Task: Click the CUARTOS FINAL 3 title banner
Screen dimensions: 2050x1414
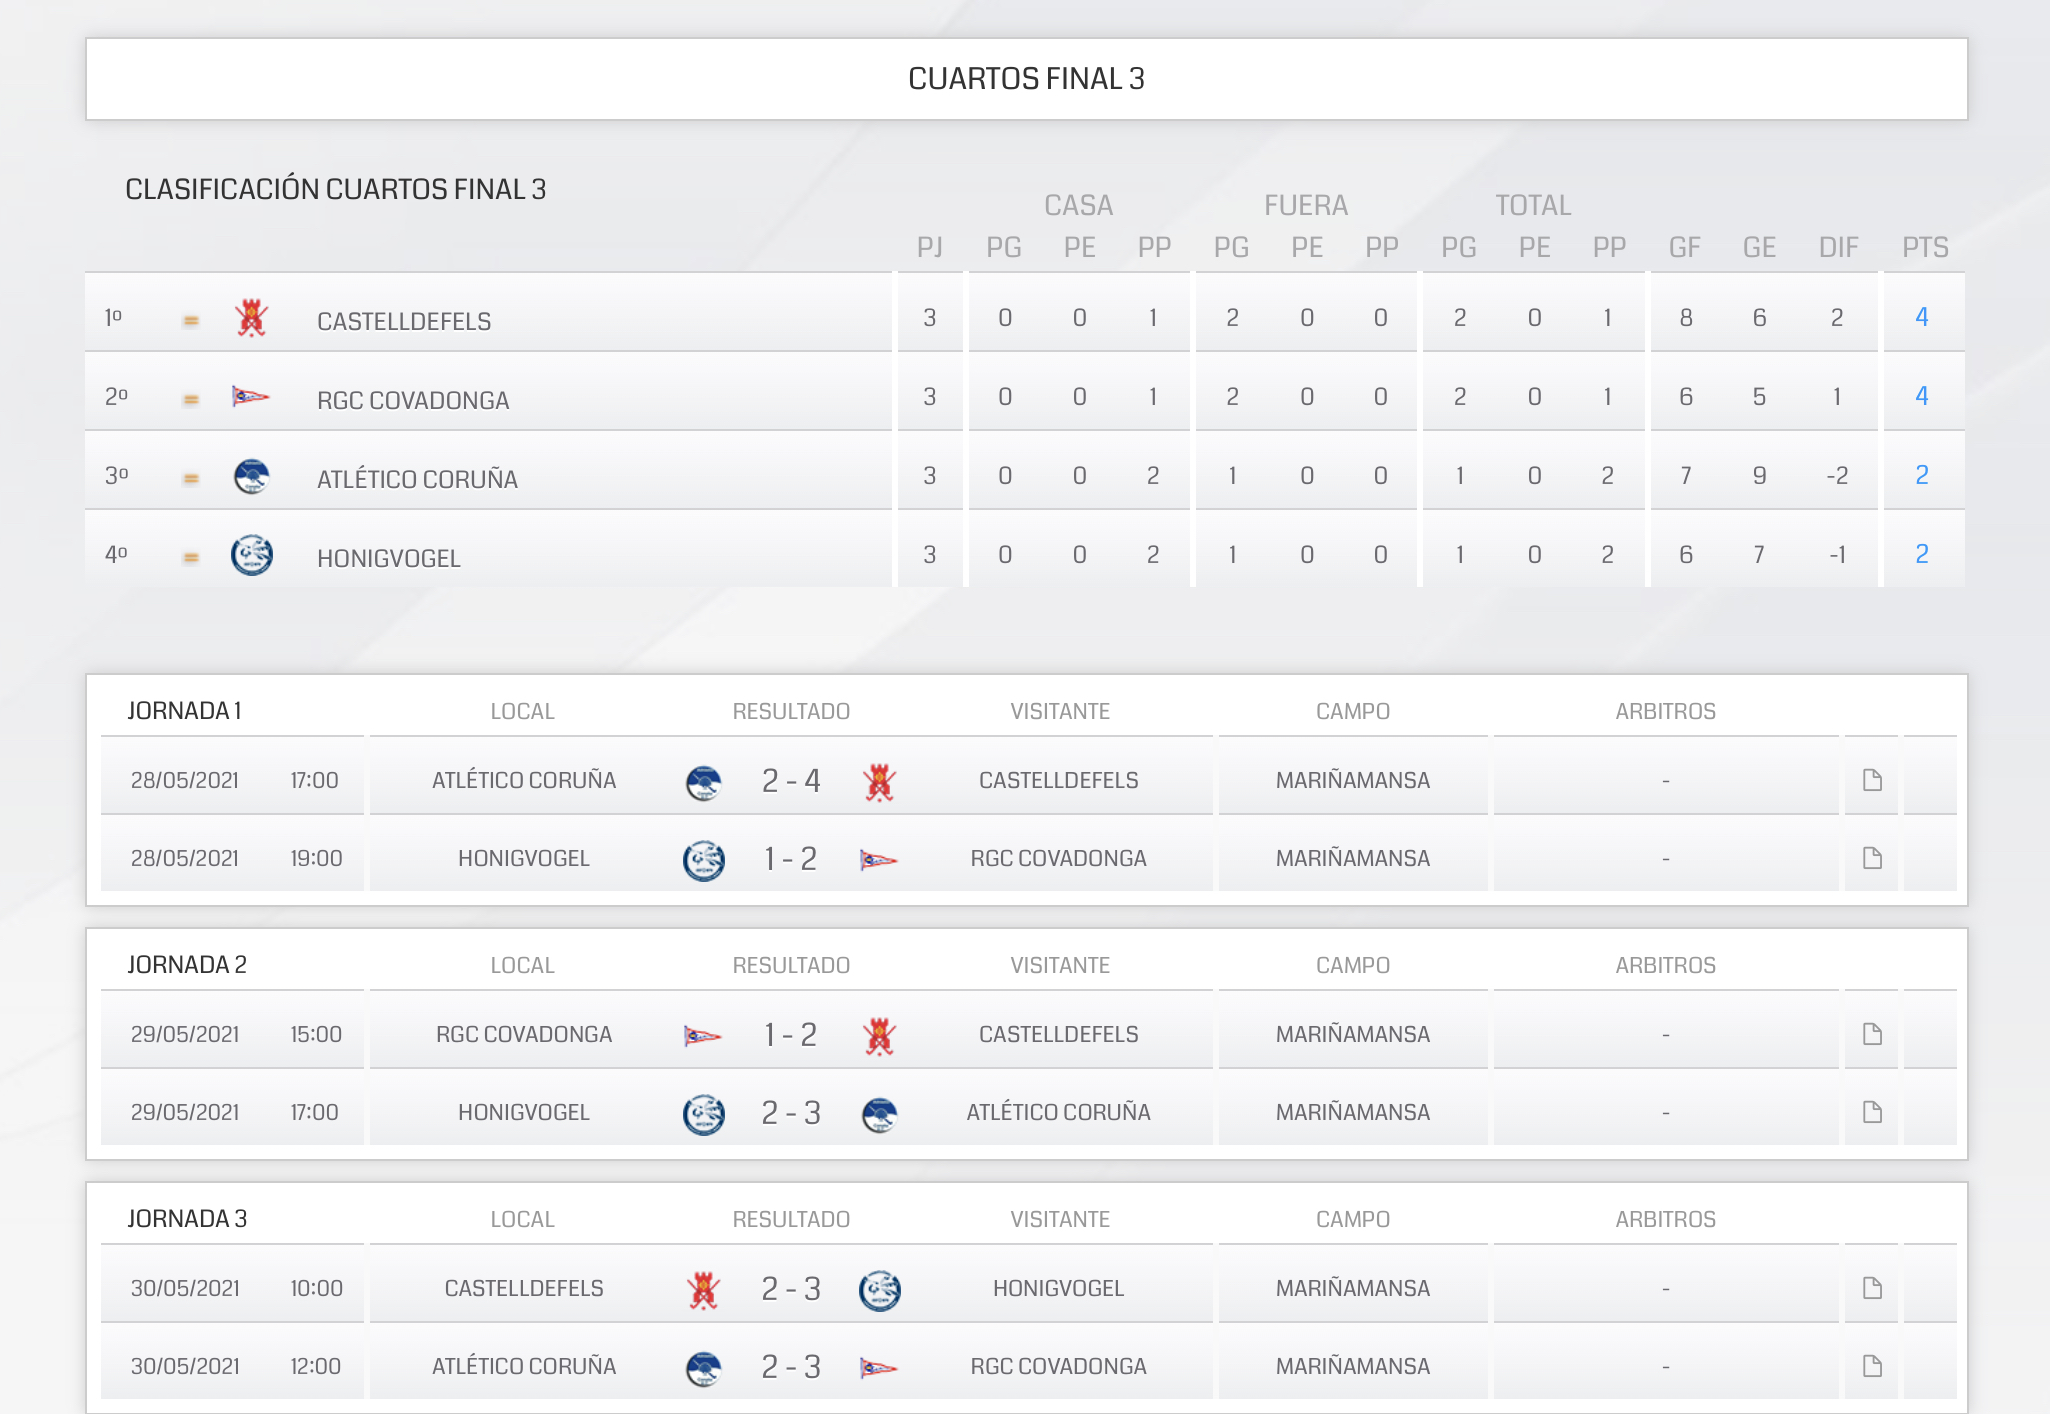Action: pos(1026,79)
